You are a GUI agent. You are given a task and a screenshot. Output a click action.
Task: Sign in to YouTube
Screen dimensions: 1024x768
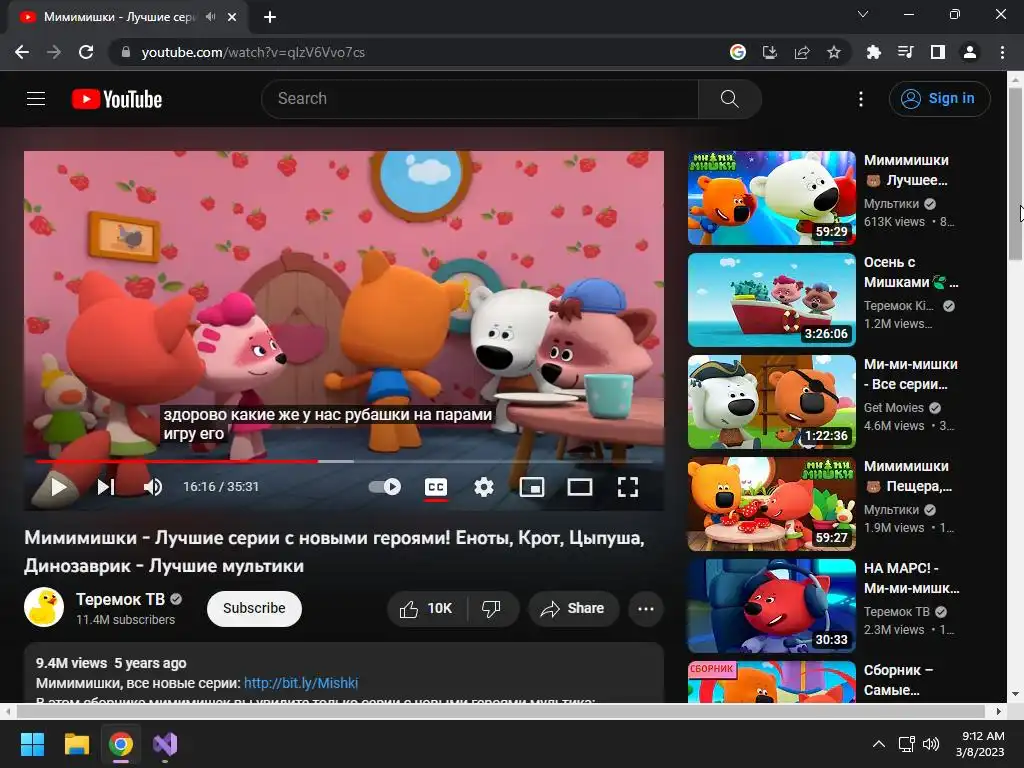click(x=939, y=99)
